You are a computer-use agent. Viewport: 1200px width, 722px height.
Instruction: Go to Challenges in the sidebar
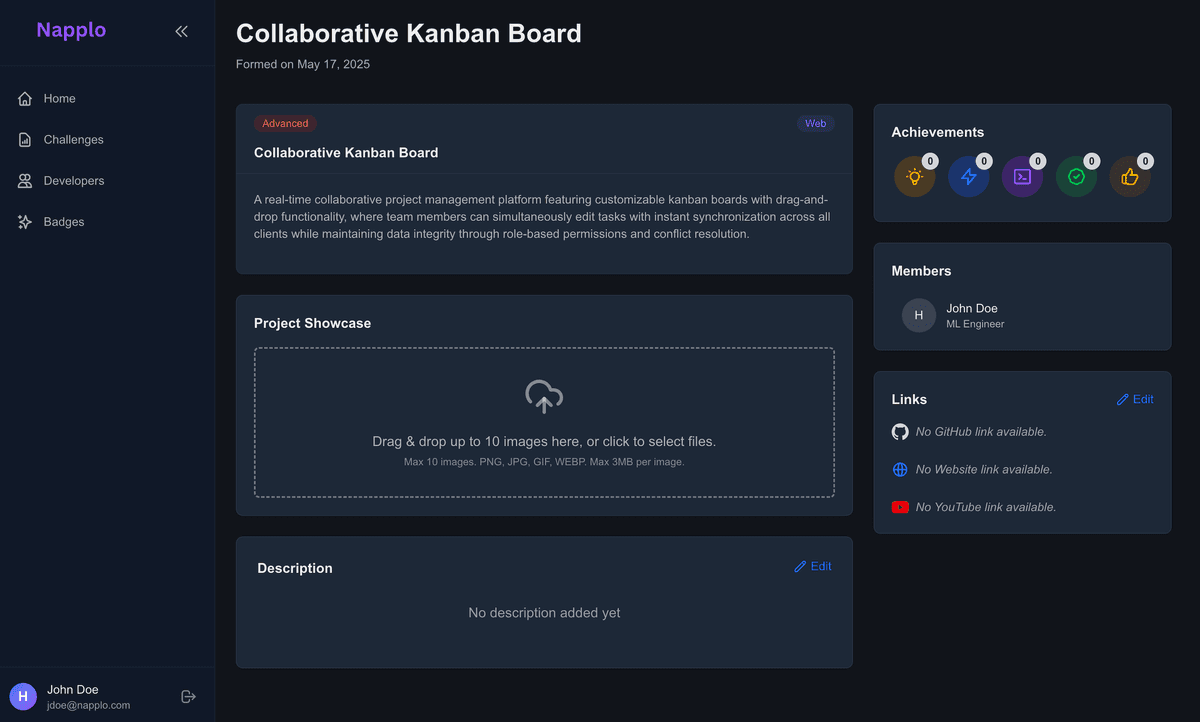(73, 139)
